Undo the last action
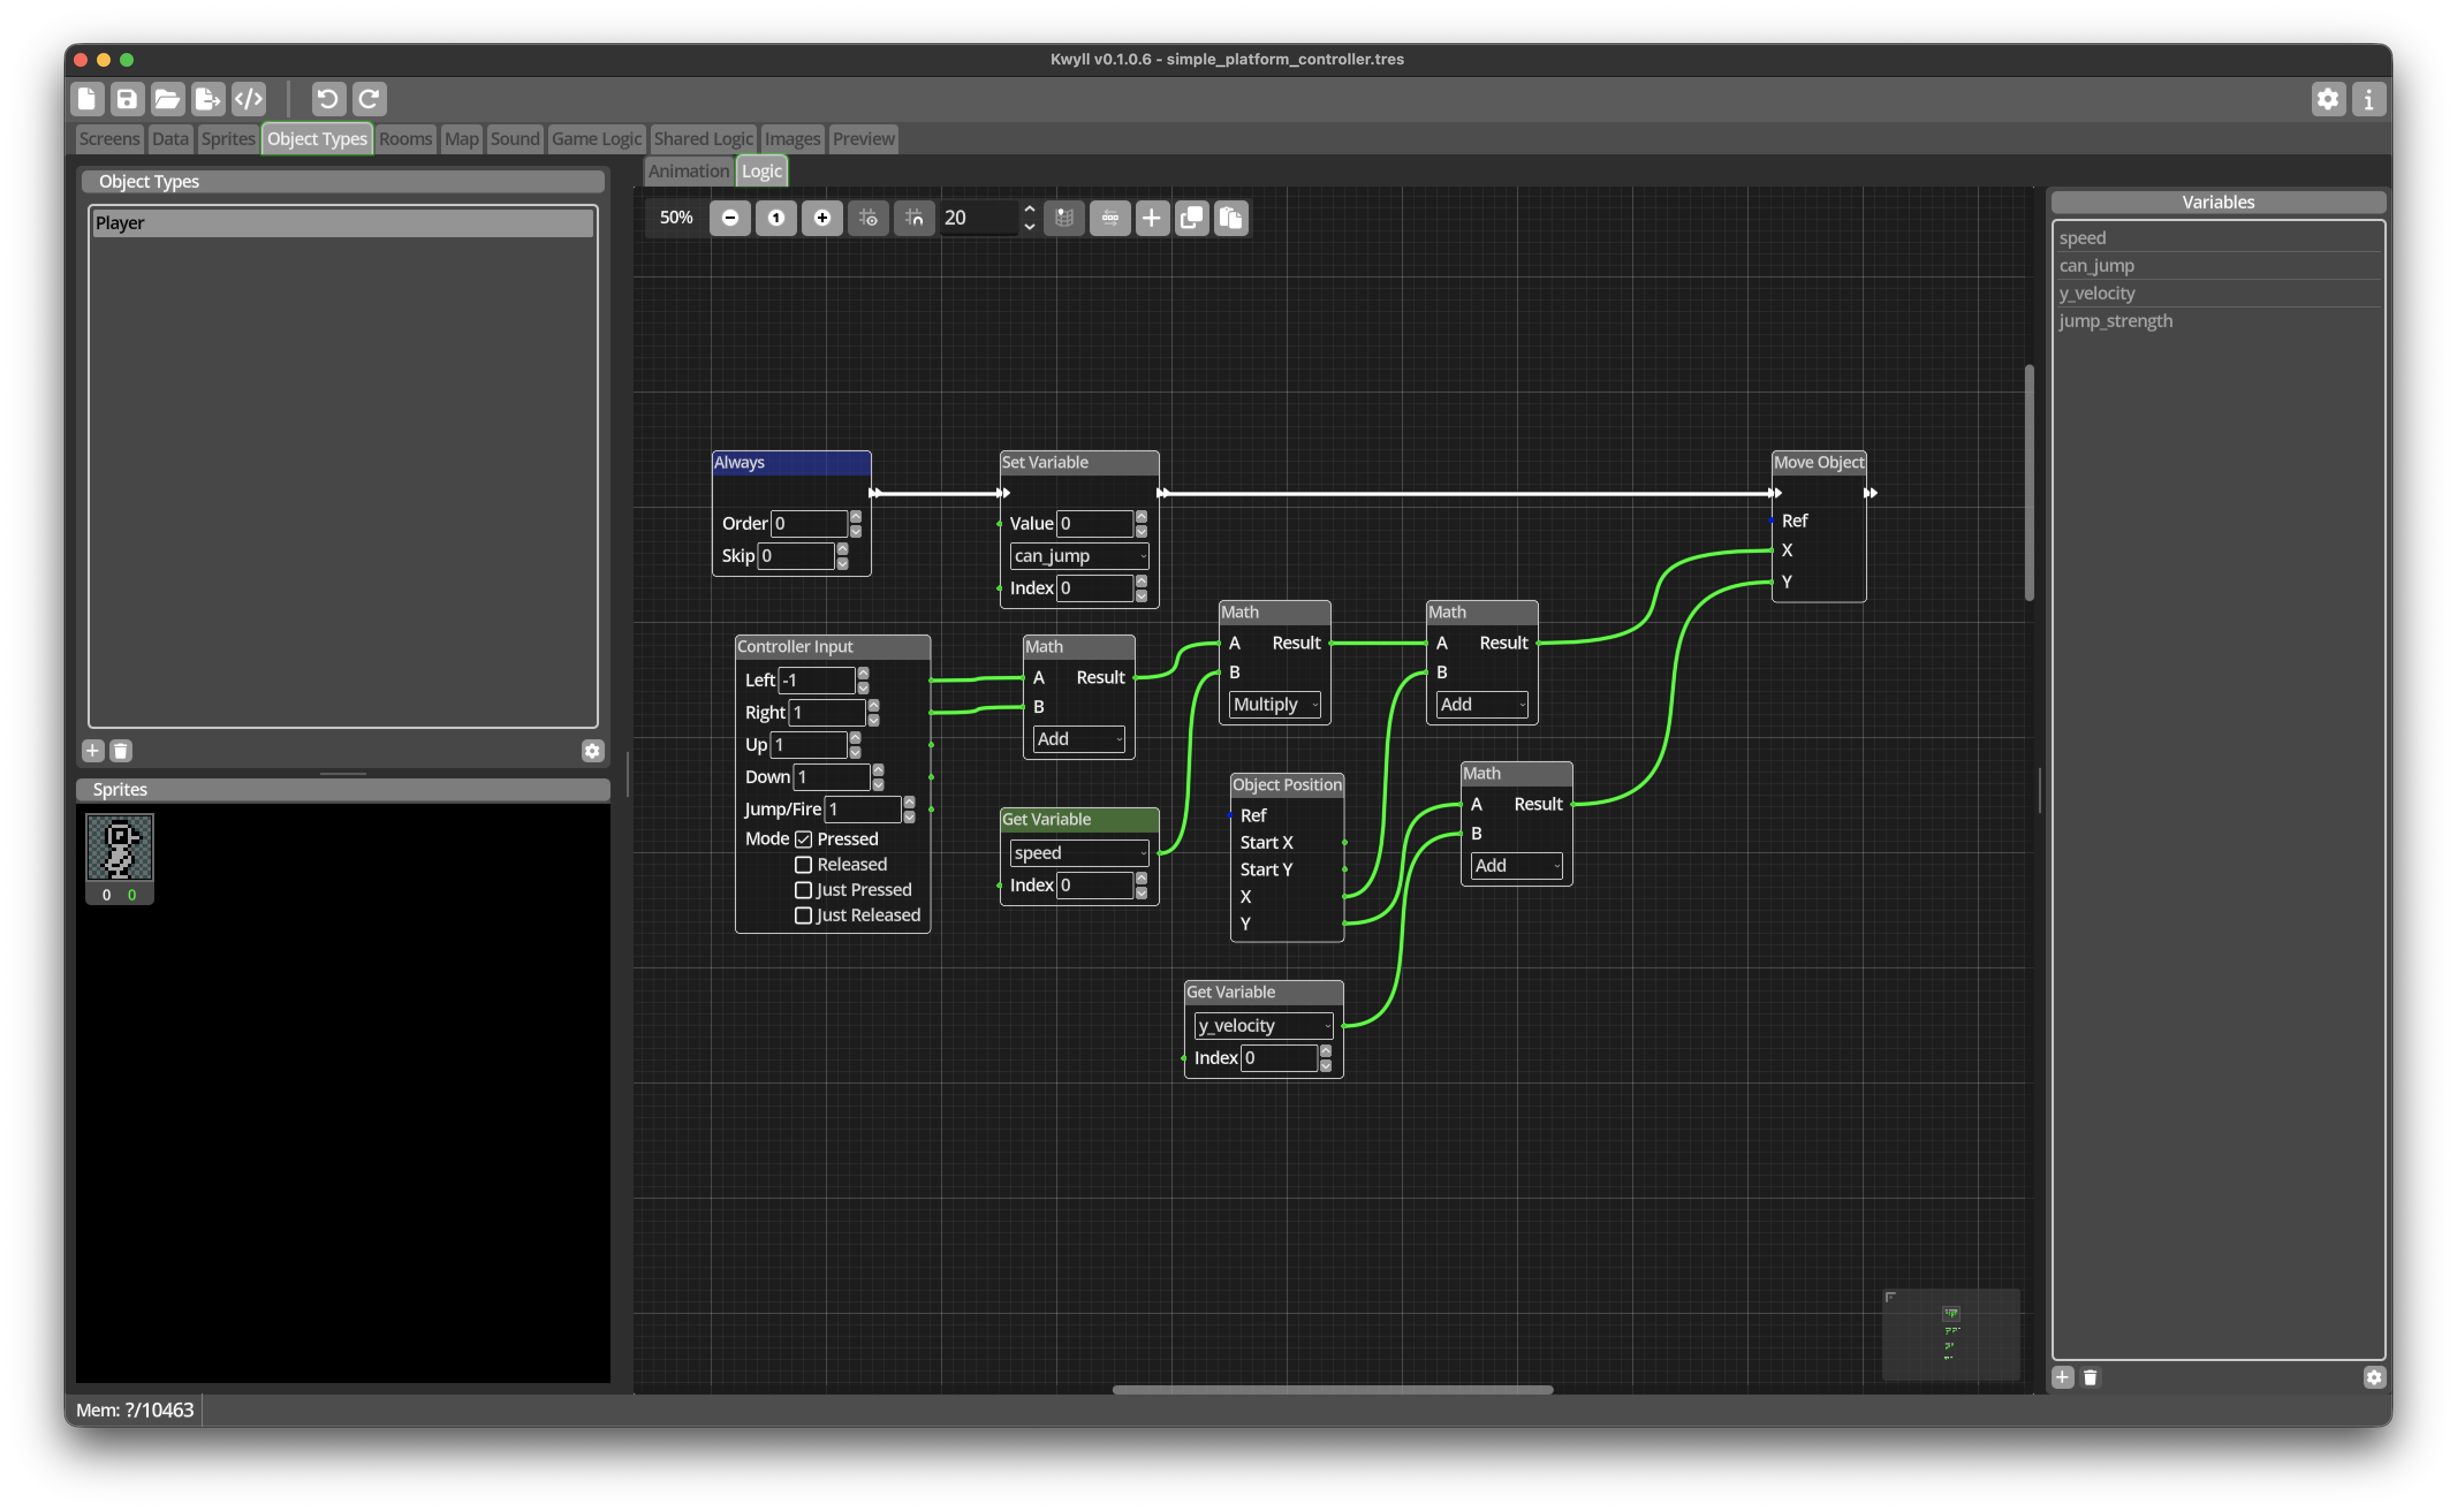This screenshot has height=1512, width=2457. point(328,99)
